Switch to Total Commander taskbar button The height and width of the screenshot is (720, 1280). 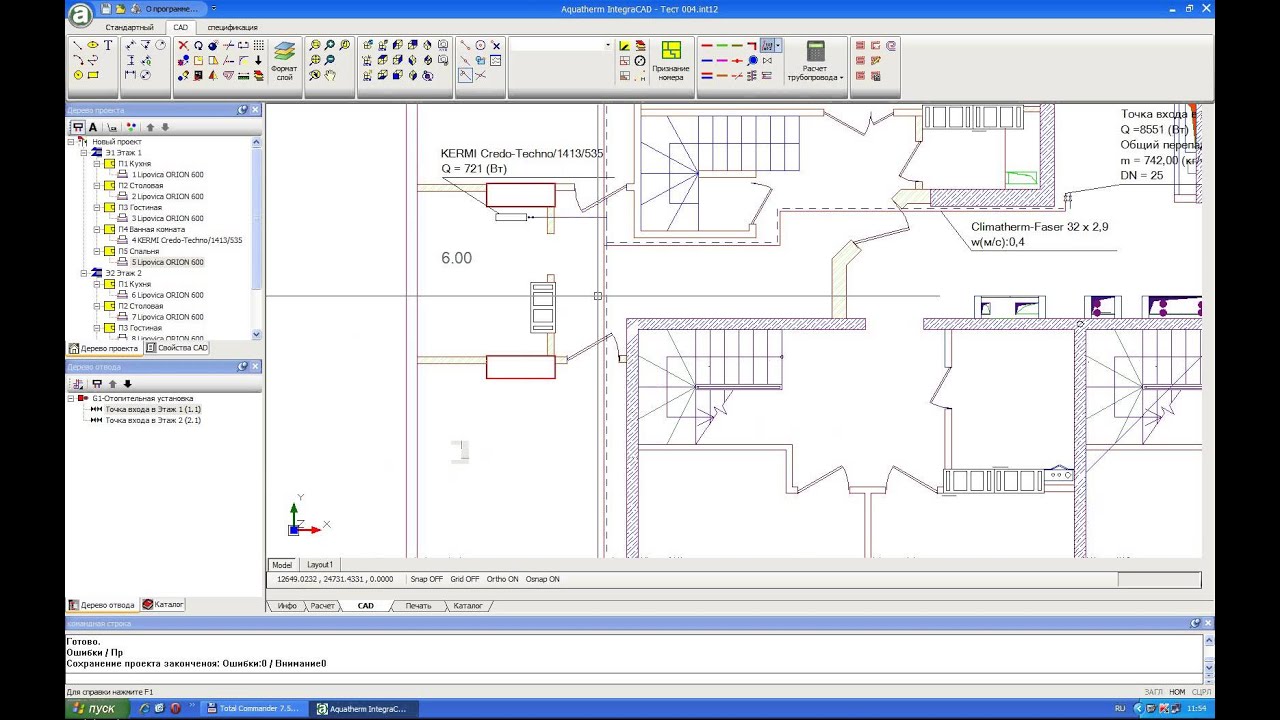(x=252, y=708)
